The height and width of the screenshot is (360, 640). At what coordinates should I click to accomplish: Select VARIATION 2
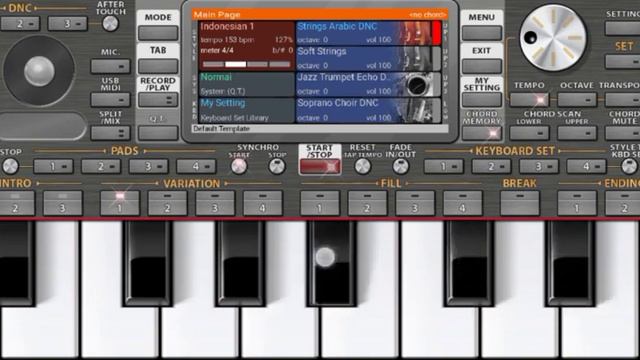(167, 203)
